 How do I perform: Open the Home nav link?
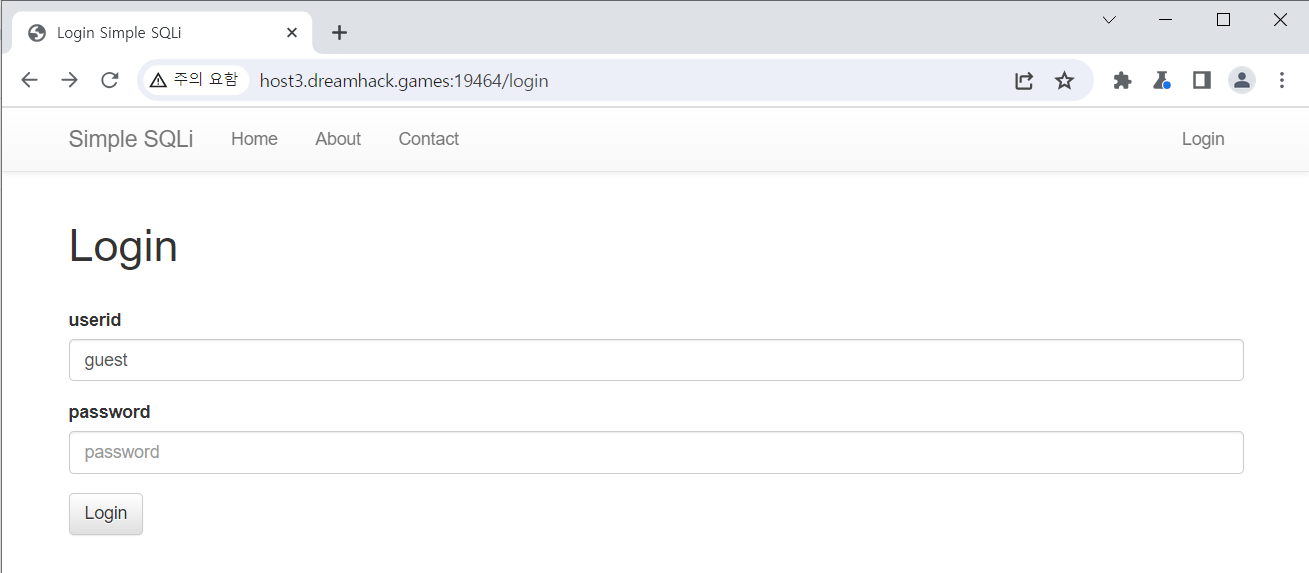254,139
